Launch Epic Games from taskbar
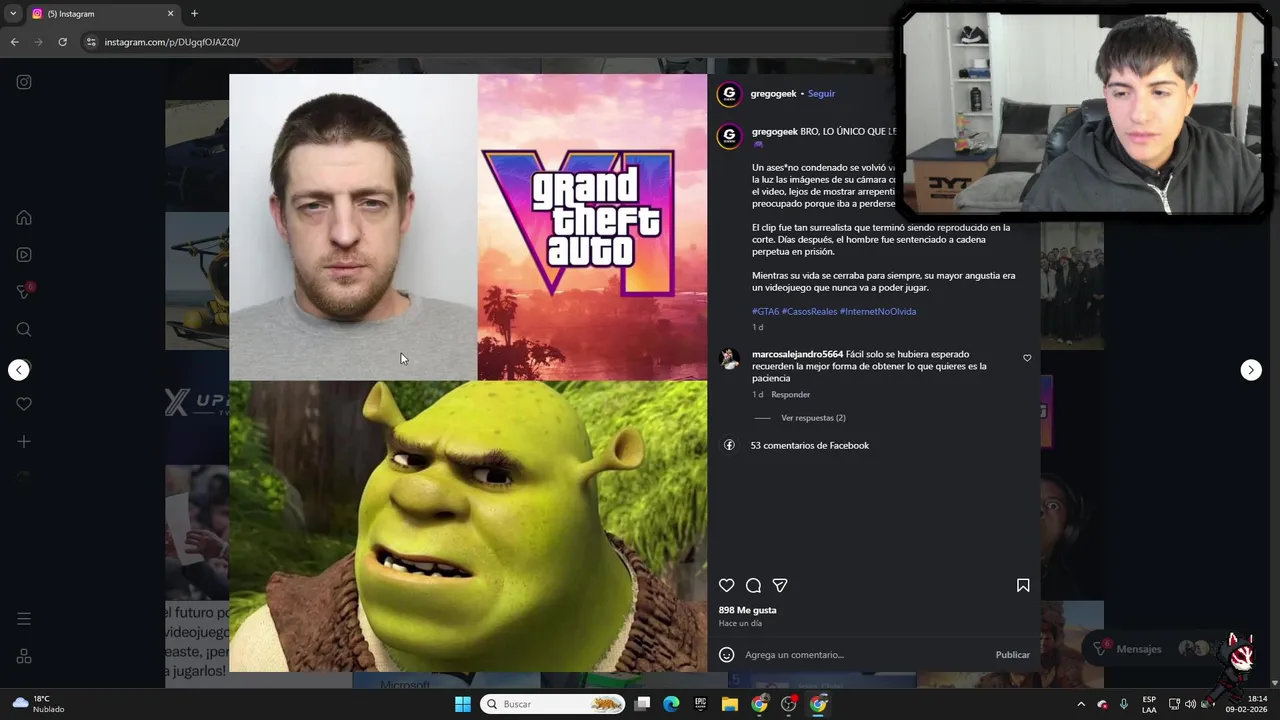1280x720 pixels. coord(700,704)
